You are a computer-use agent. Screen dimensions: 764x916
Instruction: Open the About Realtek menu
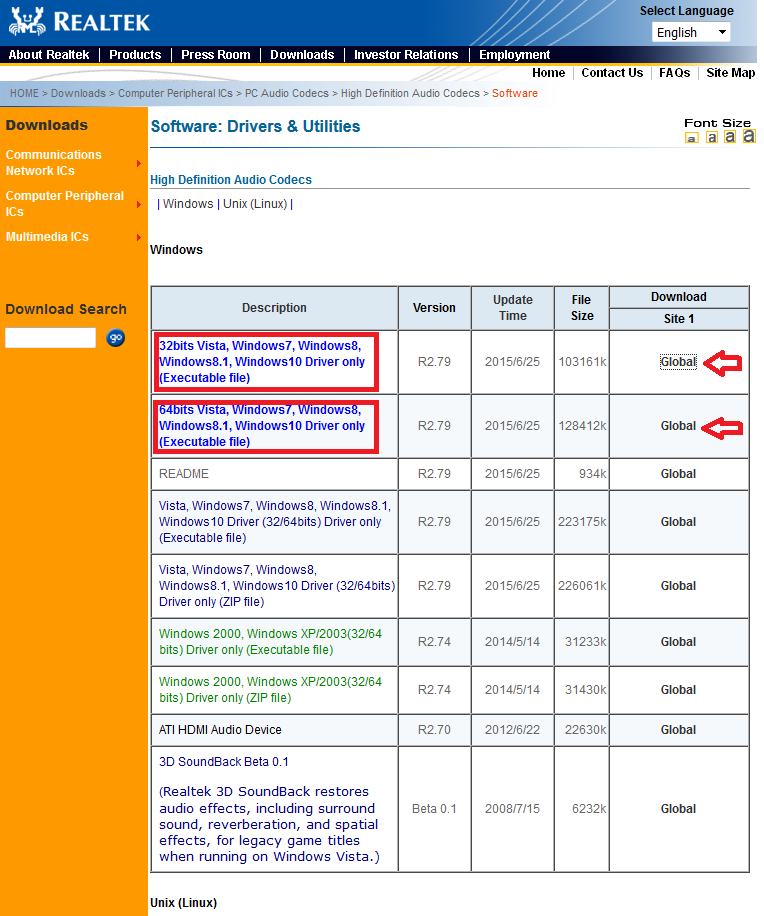(49, 54)
